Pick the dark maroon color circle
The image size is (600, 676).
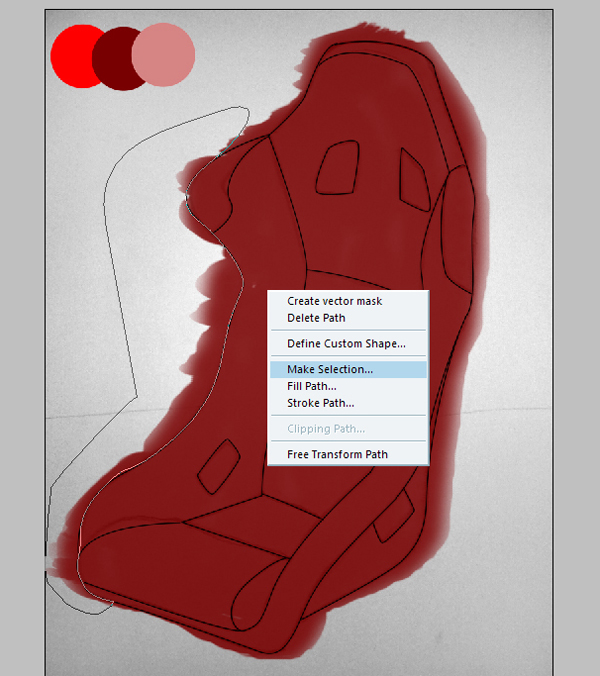tap(116, 59)
